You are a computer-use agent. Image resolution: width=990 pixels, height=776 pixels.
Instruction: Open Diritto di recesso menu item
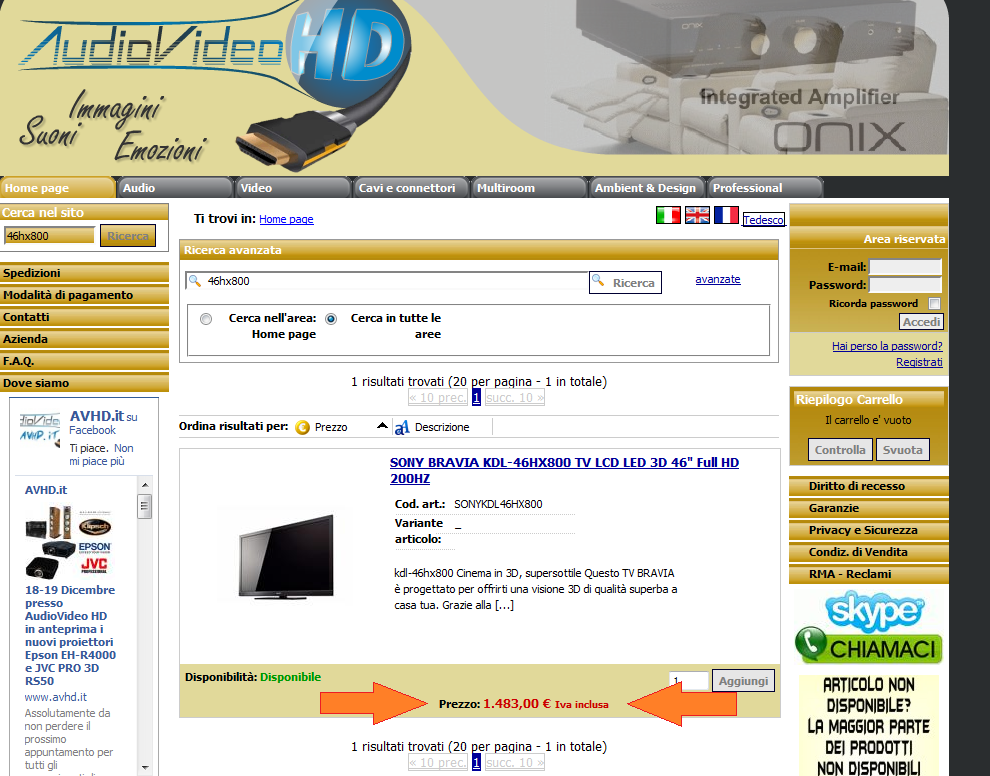(869, 486)
